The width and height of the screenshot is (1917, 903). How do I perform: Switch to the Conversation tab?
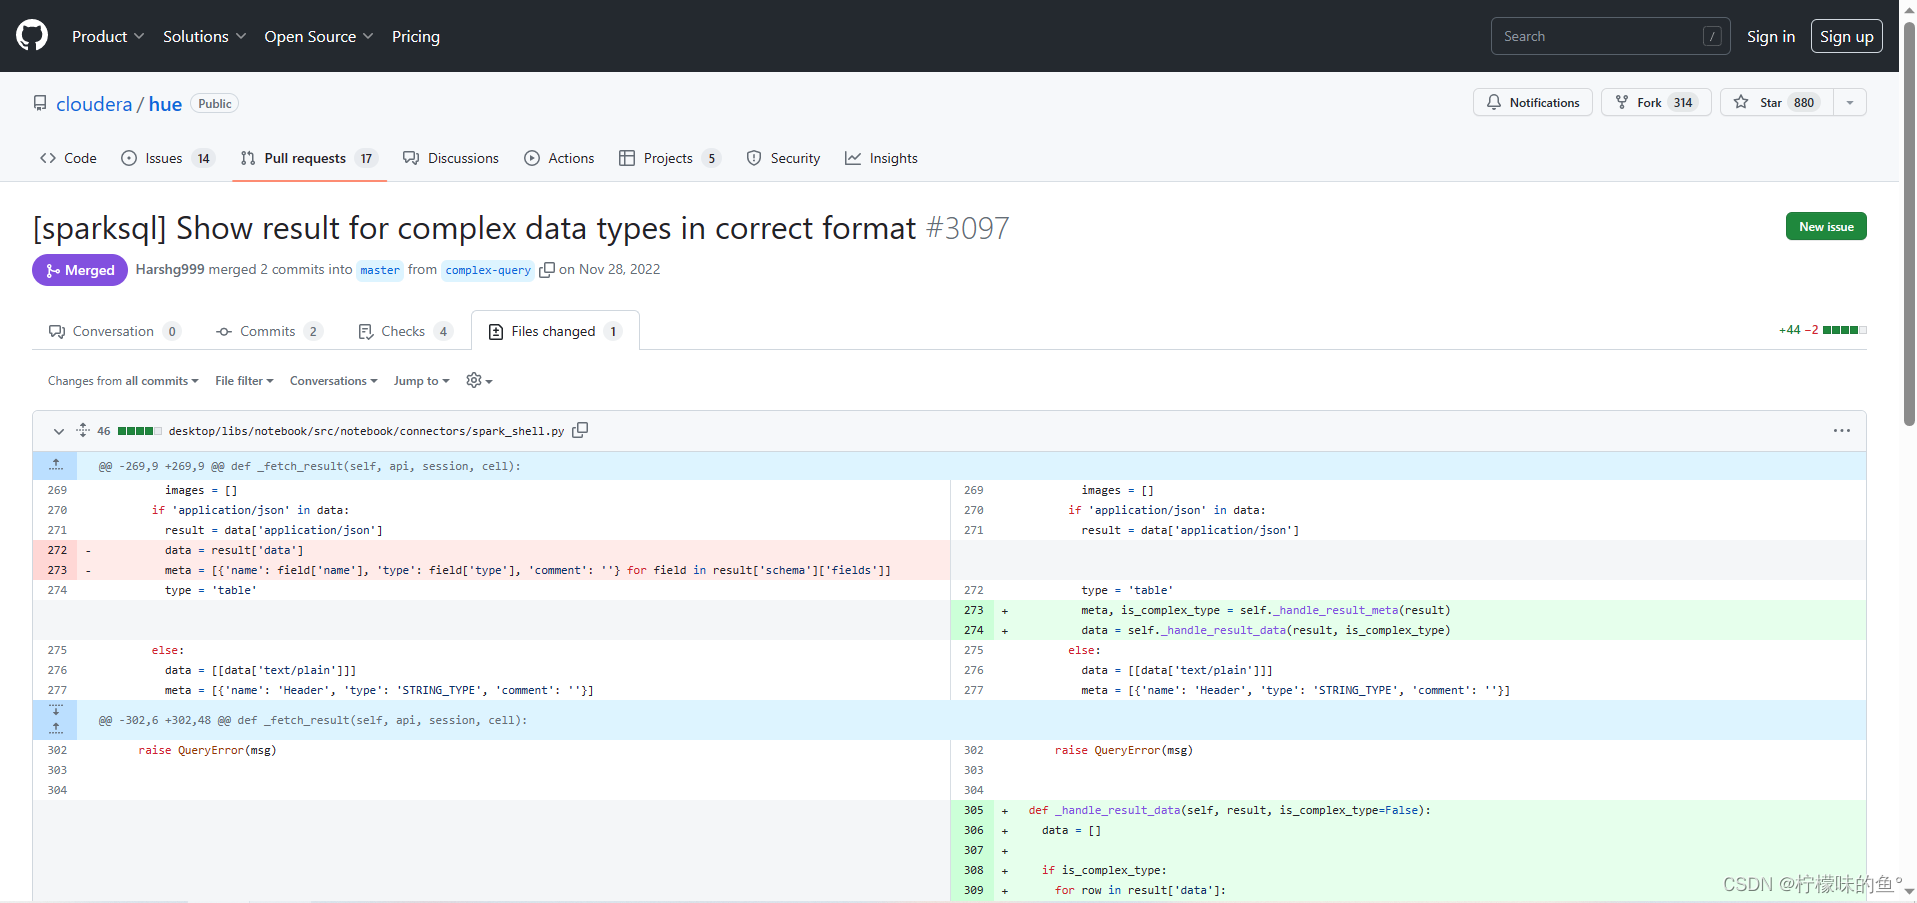114,331
